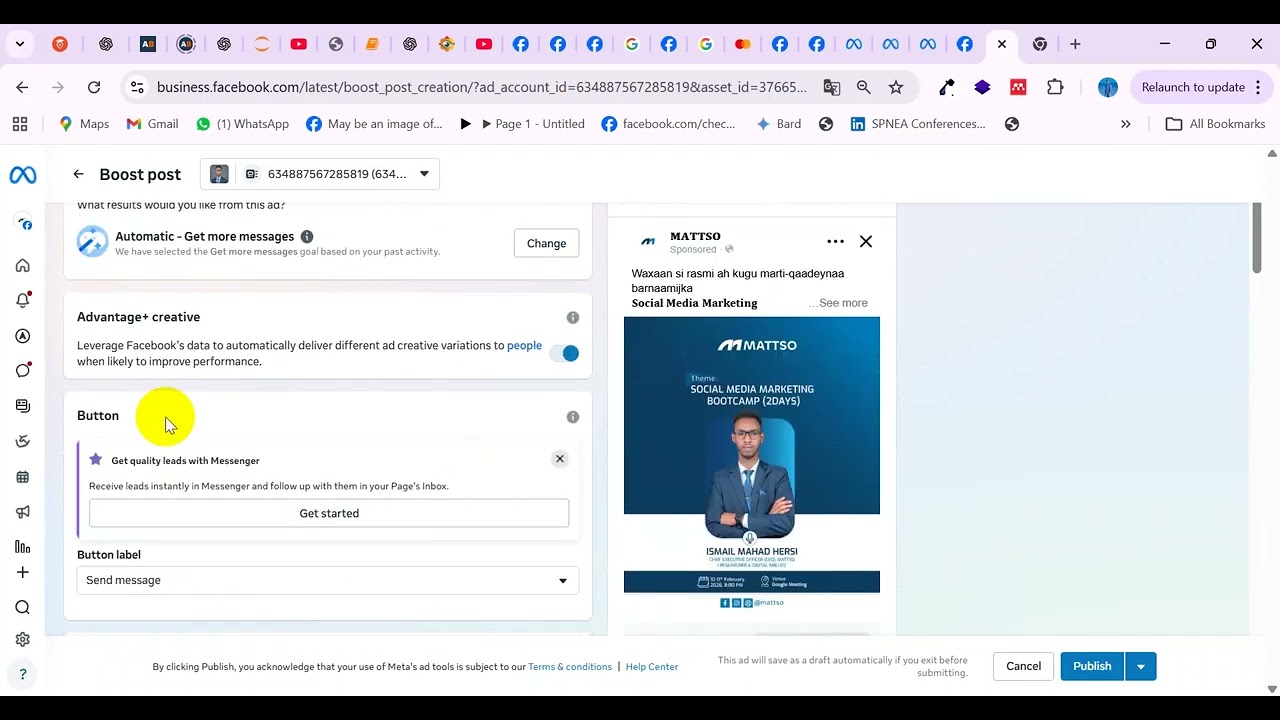Open dropdown arrow beside Publish
Viewport: 1280px width, 720px height.
[1141, 666]
